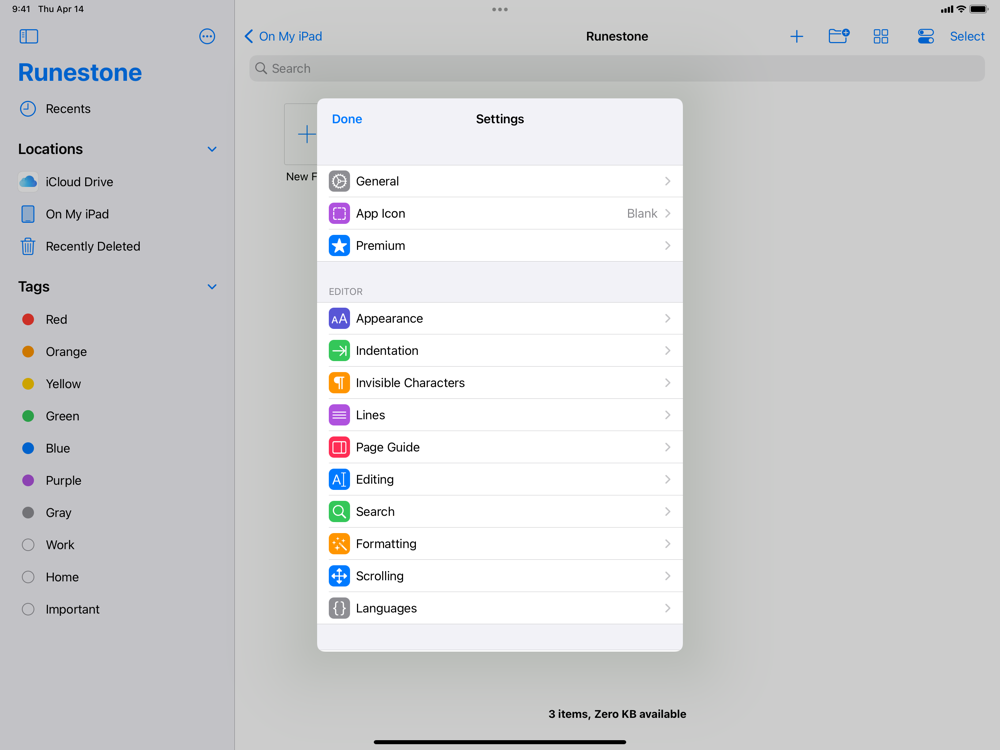This screenshot has width=1000, height=750.
Task: Select the Green tag
Action: point(118,416)
